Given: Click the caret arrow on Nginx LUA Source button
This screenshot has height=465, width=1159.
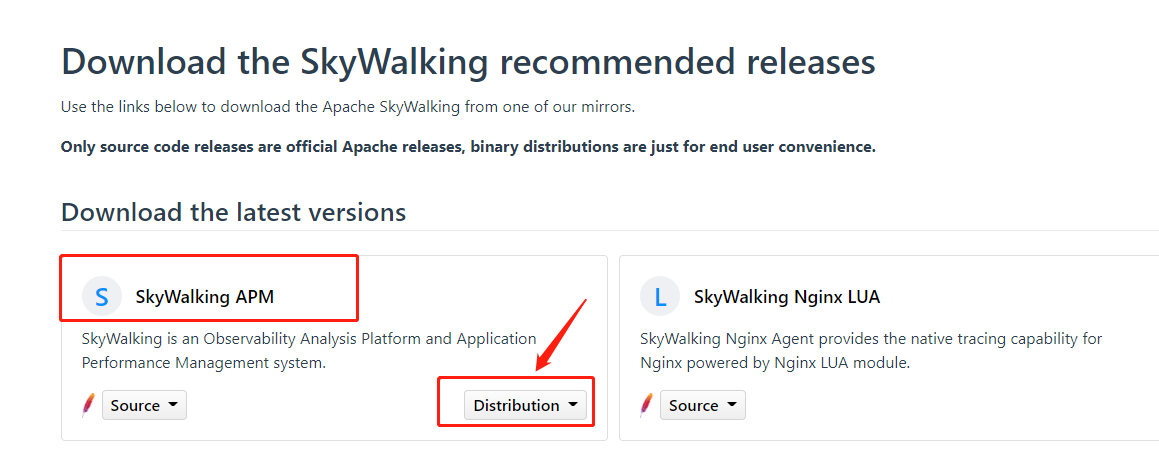Looking at the screenshot, I should (x=731, y=405).
